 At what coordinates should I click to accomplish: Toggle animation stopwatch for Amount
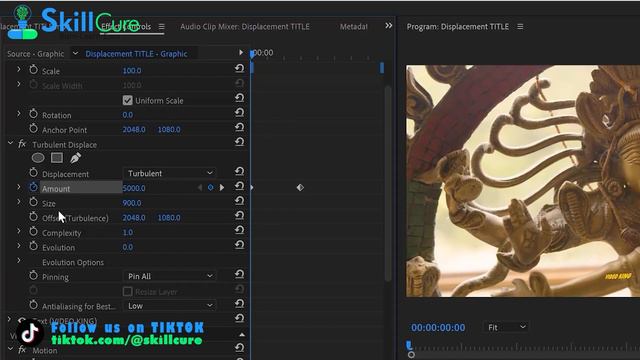33,187
